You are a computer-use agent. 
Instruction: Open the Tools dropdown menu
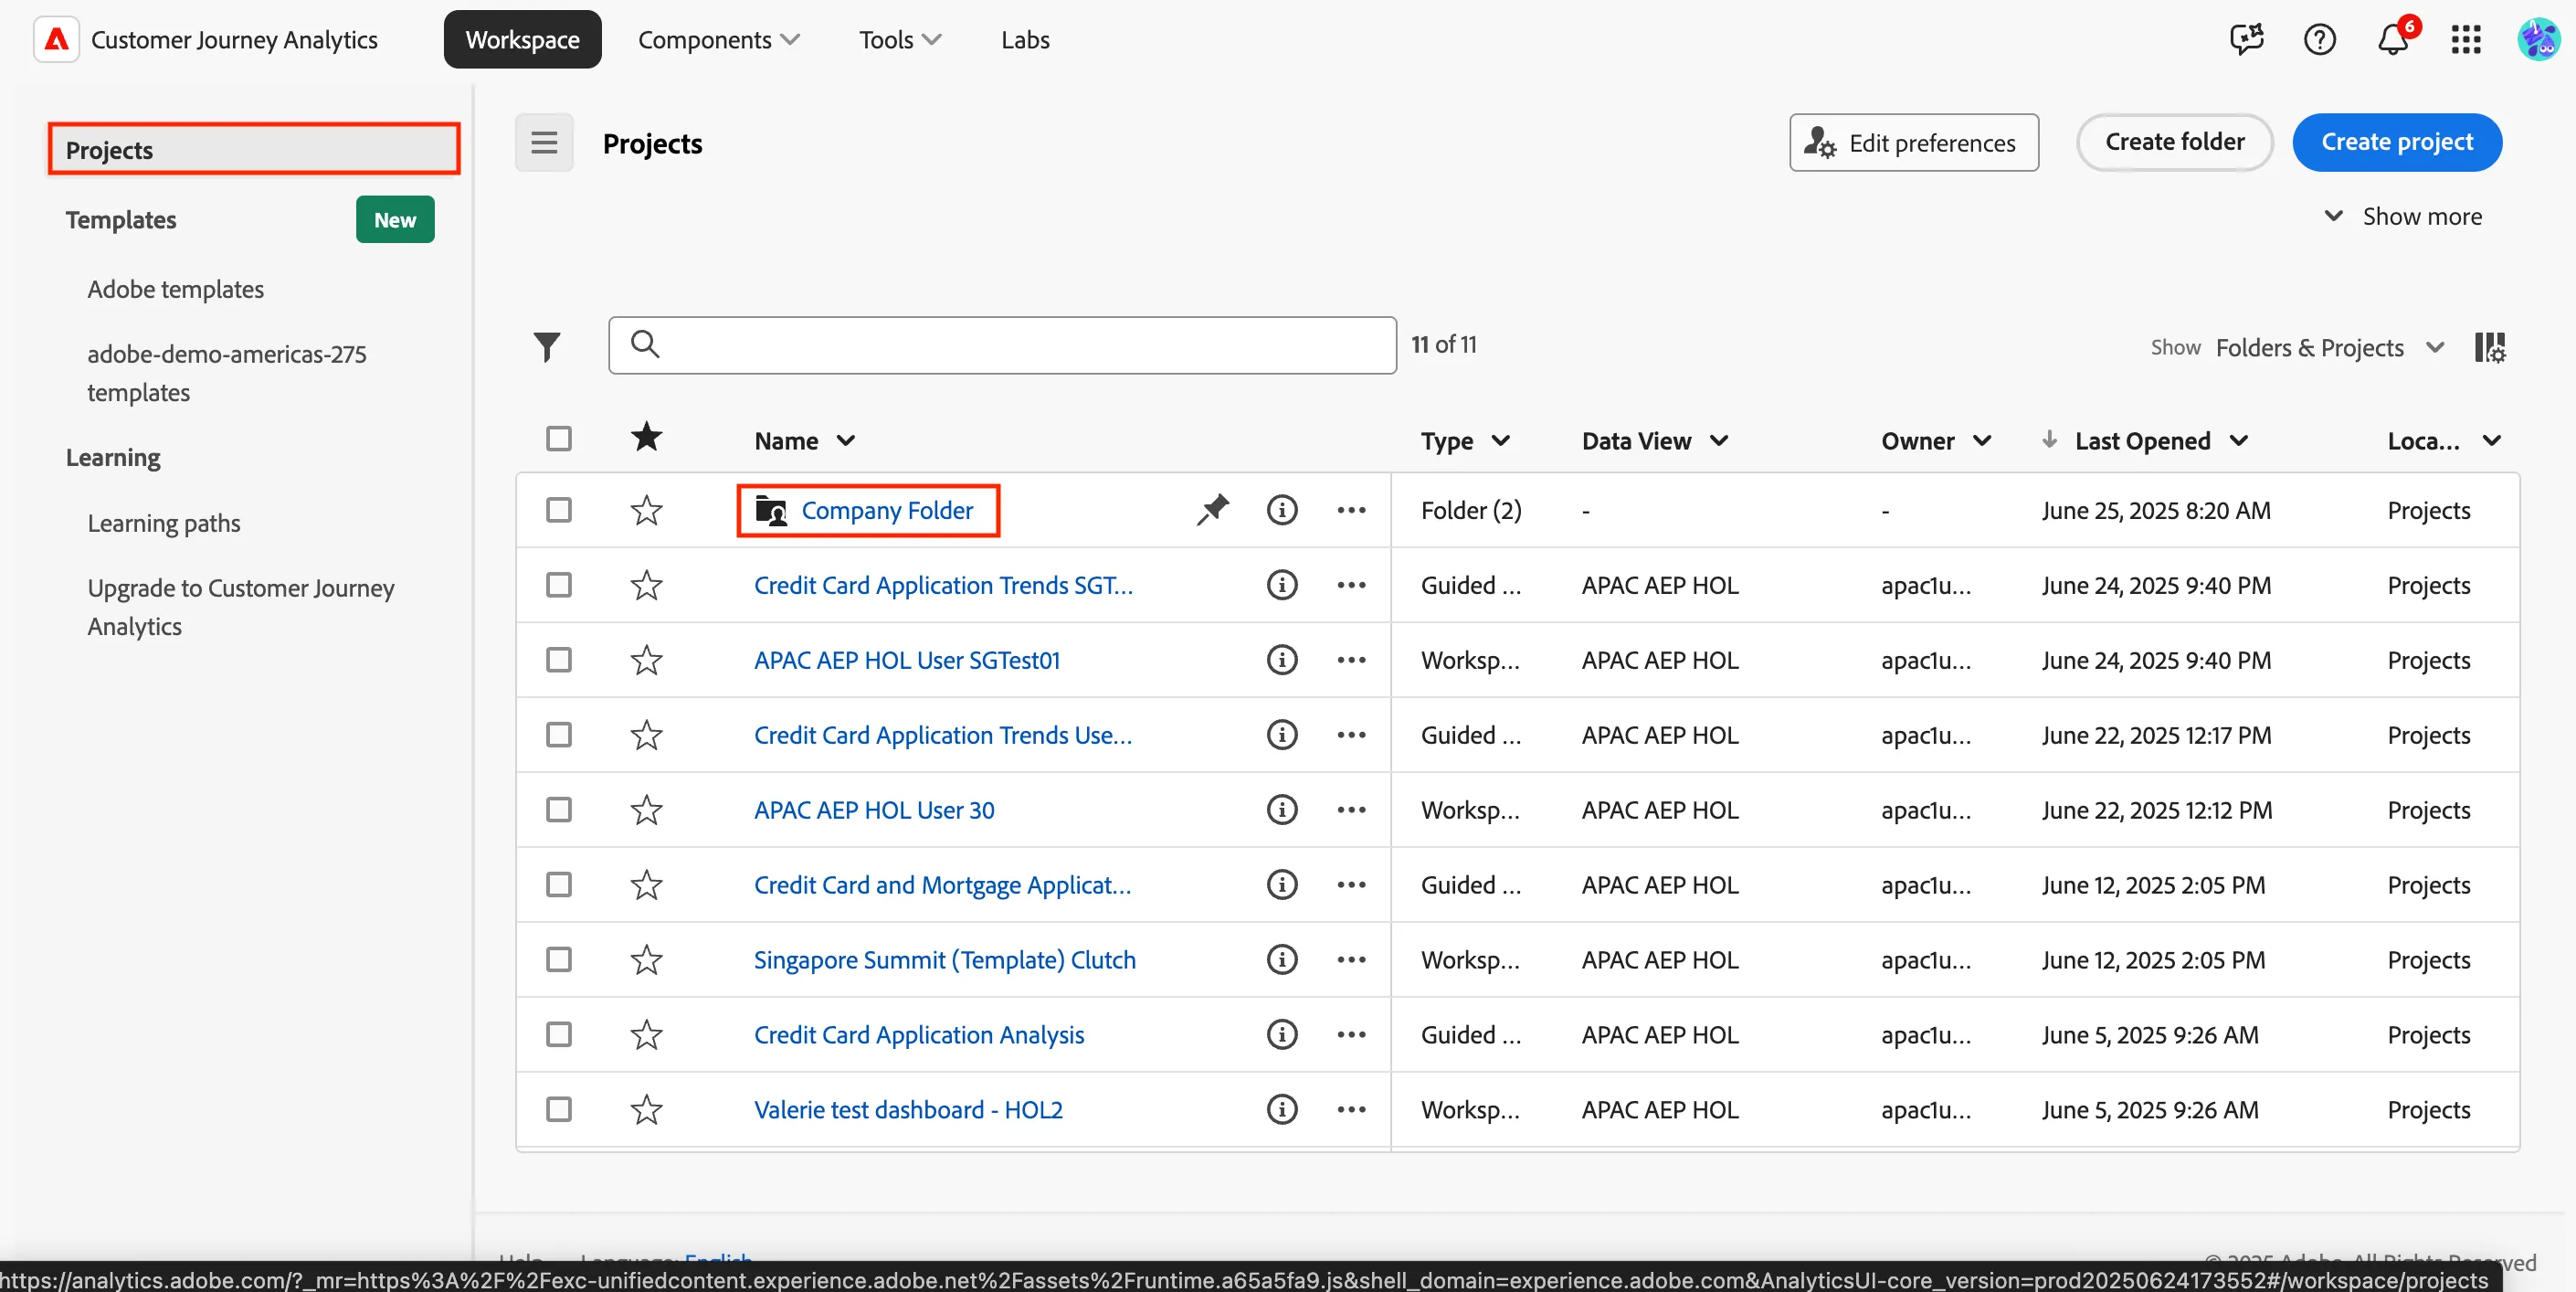pyautogui.click(x=900, y=40)
